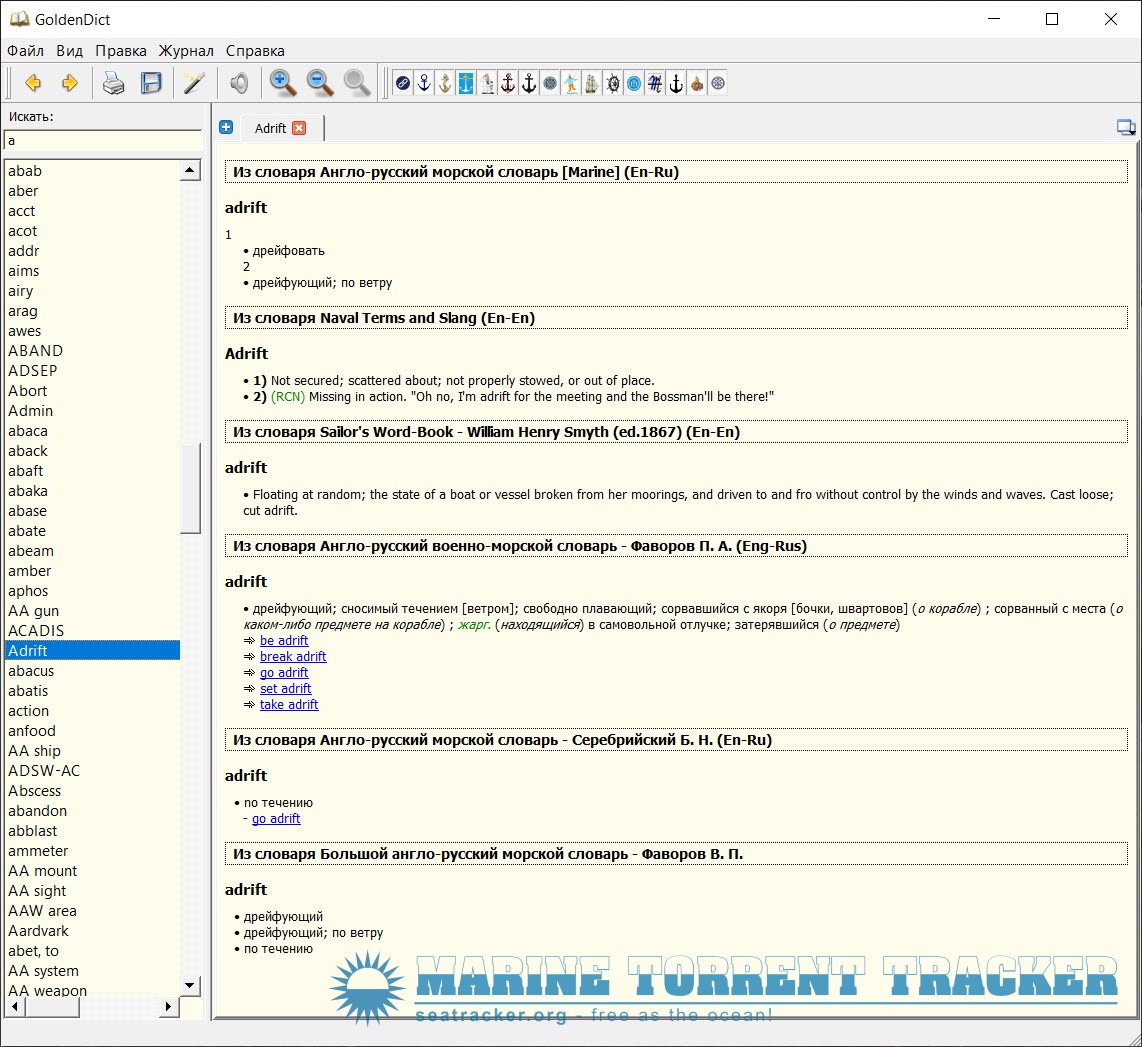Follow the 'be adrift' link
The image size is (1142, 1047).
coord(284,640)
